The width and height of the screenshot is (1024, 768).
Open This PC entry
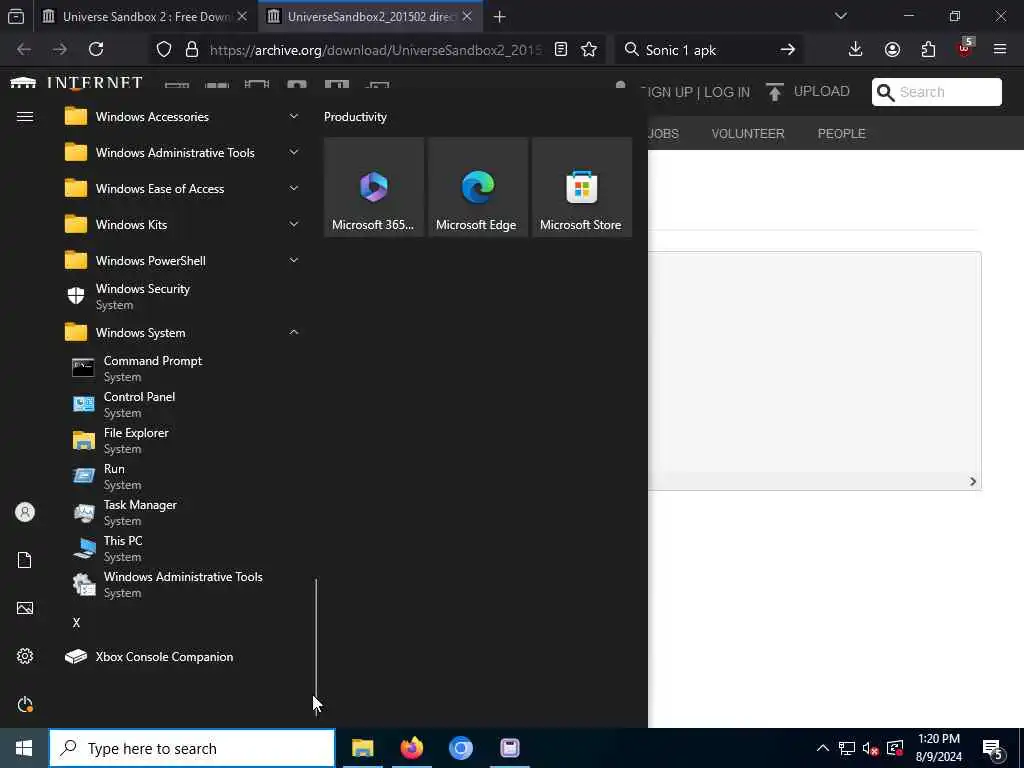coord(183,548)
